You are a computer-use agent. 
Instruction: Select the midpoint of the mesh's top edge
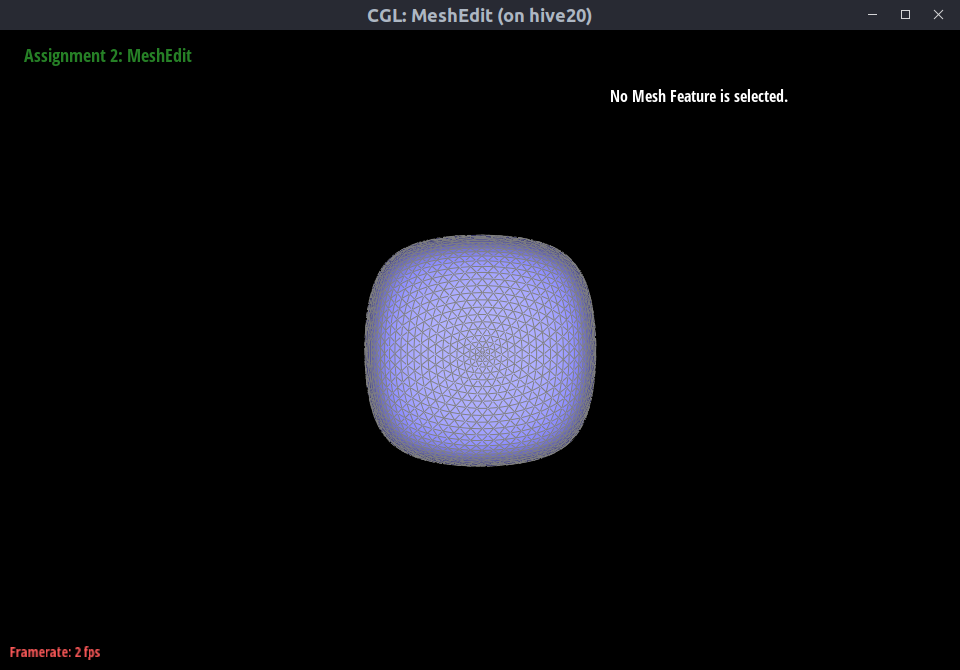(x=481, y=237)
